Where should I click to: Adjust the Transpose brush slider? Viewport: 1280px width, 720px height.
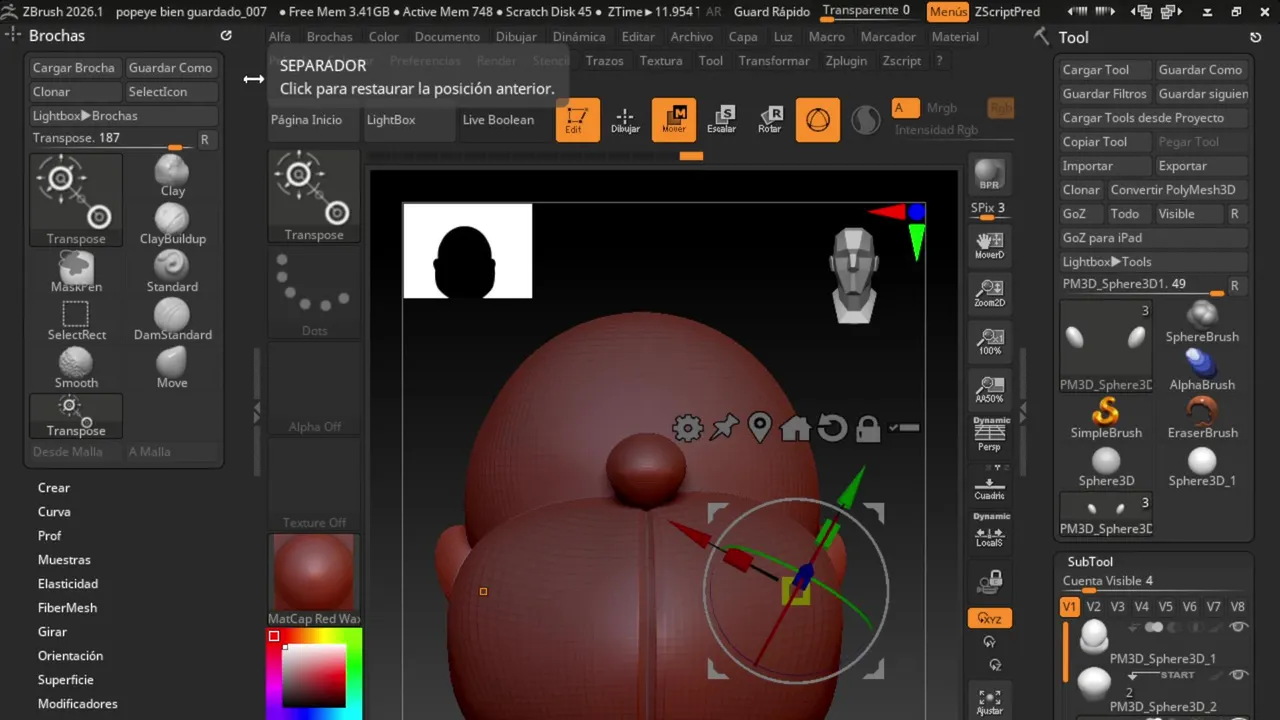(112, 139)
